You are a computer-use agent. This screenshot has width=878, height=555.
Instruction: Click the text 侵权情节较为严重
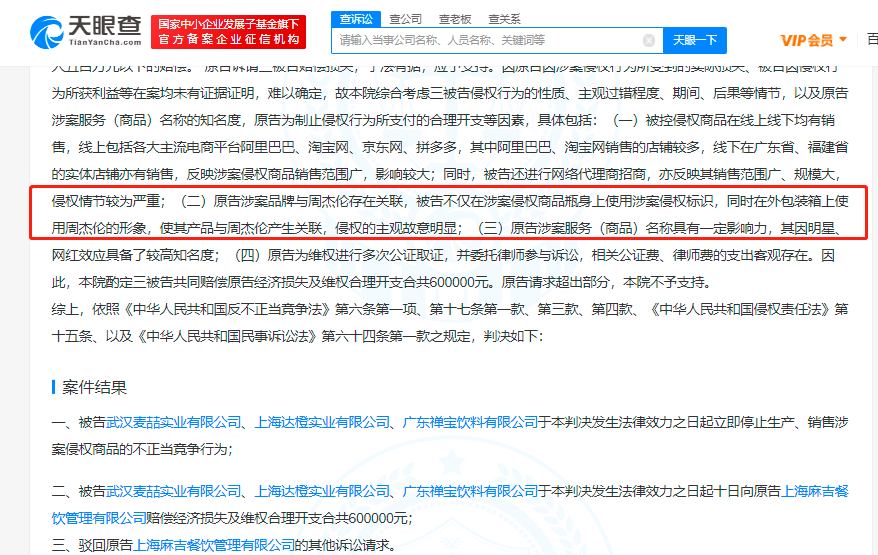tap(105, 201)
